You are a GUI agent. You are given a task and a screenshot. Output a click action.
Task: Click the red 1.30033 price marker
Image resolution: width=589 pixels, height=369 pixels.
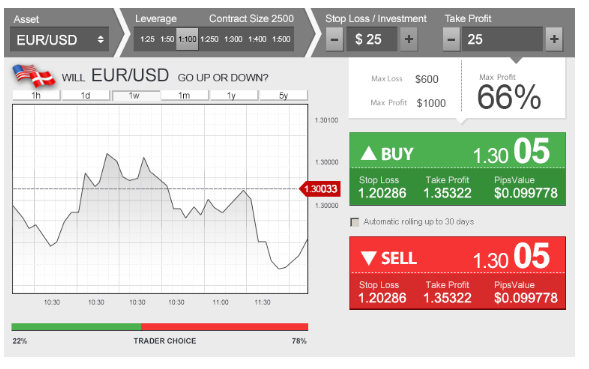pos(320,189)
